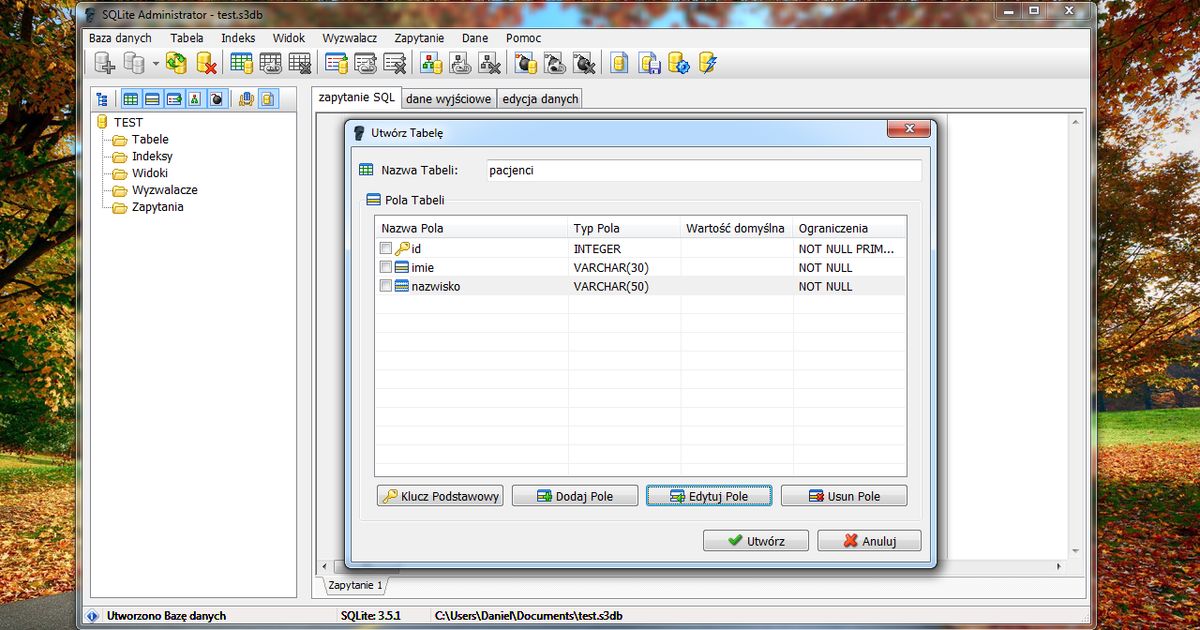Open the Zapytanie menu
Screen dimensions: 1200x630
(419, 37)
